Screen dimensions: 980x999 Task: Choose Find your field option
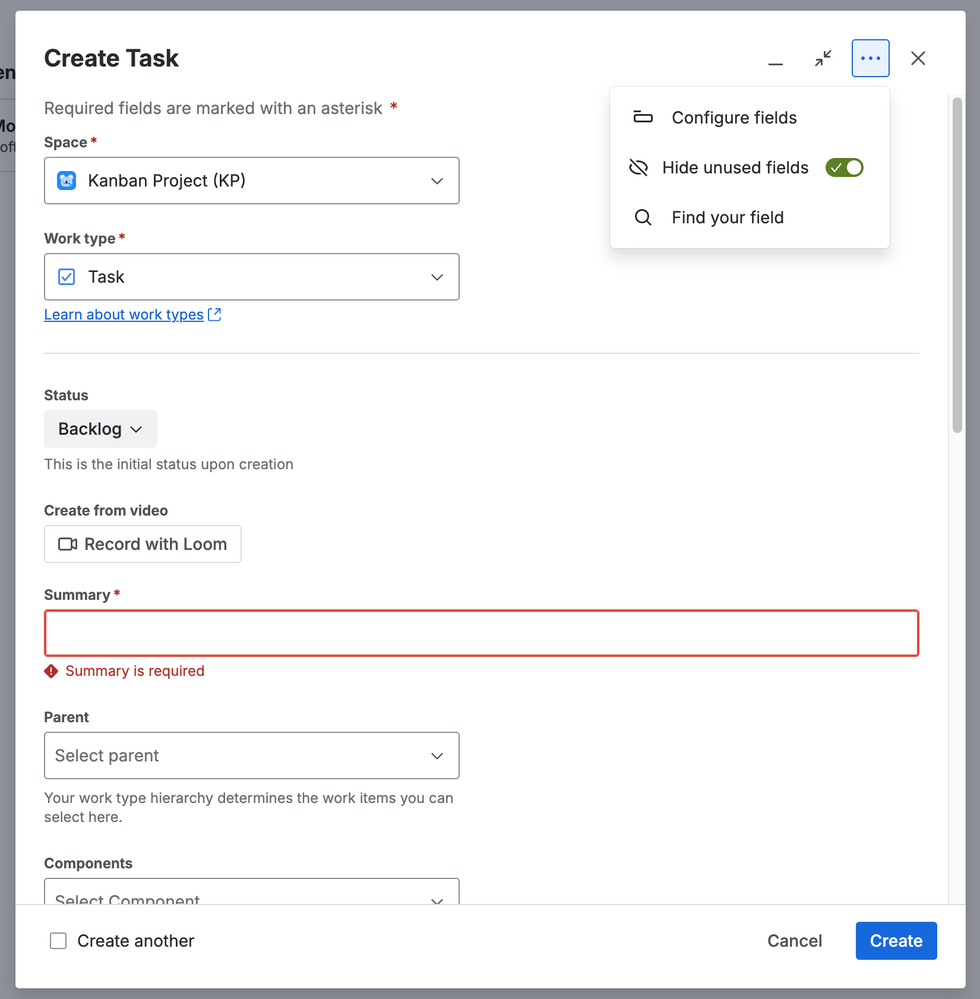point(749,217)
